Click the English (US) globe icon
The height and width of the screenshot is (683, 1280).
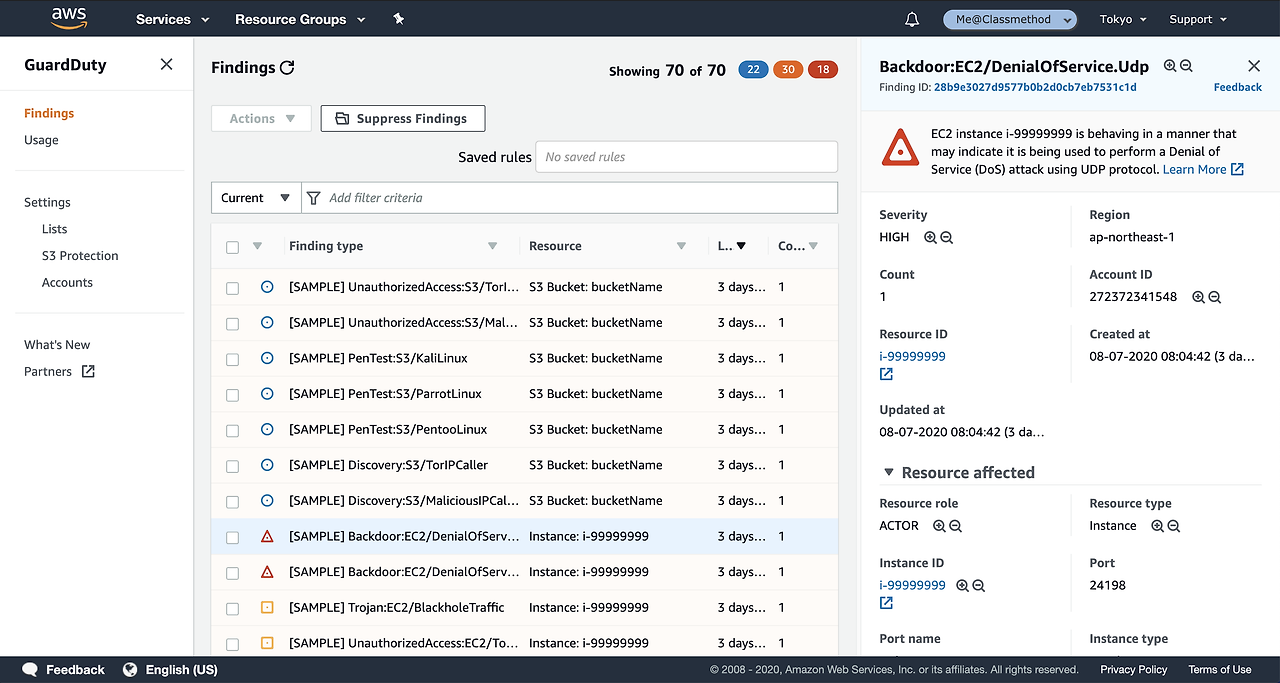tap(130, 669)
